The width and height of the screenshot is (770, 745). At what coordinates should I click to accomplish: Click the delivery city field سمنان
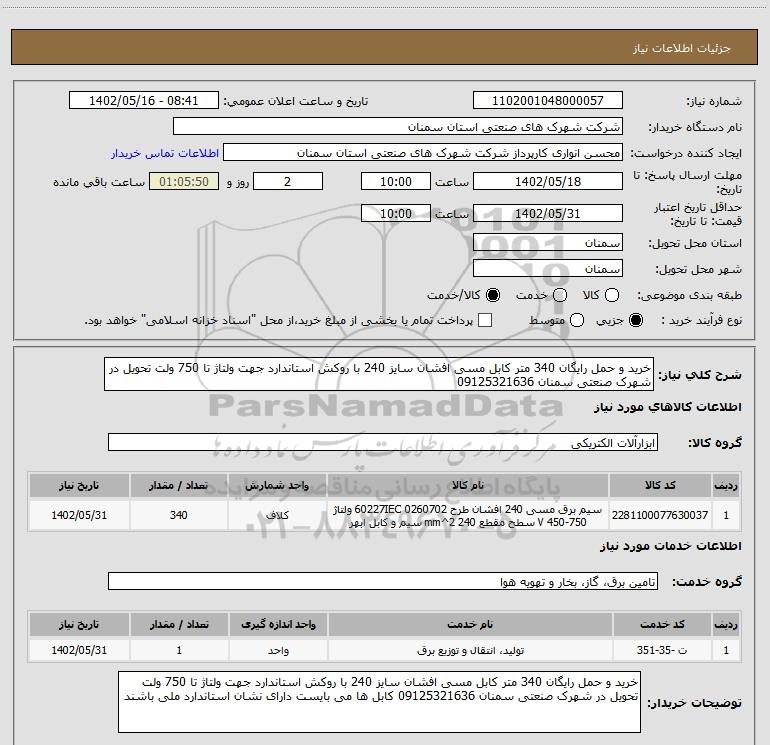tap(548, 268)
